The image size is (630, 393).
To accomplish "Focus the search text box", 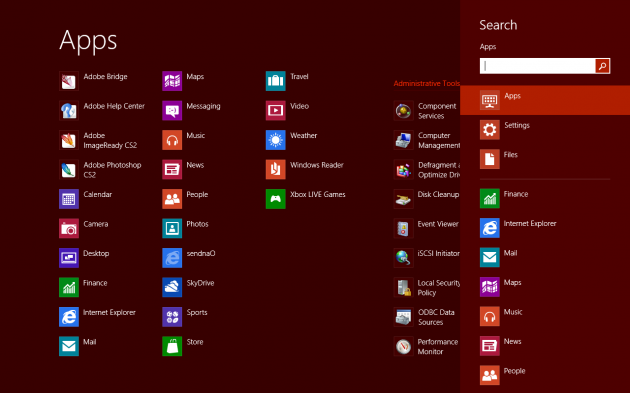I will point(538,66).
